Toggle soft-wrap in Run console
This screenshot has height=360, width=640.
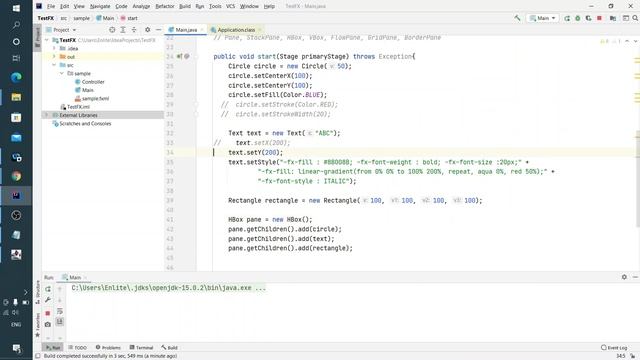click(x=60, y=311)
